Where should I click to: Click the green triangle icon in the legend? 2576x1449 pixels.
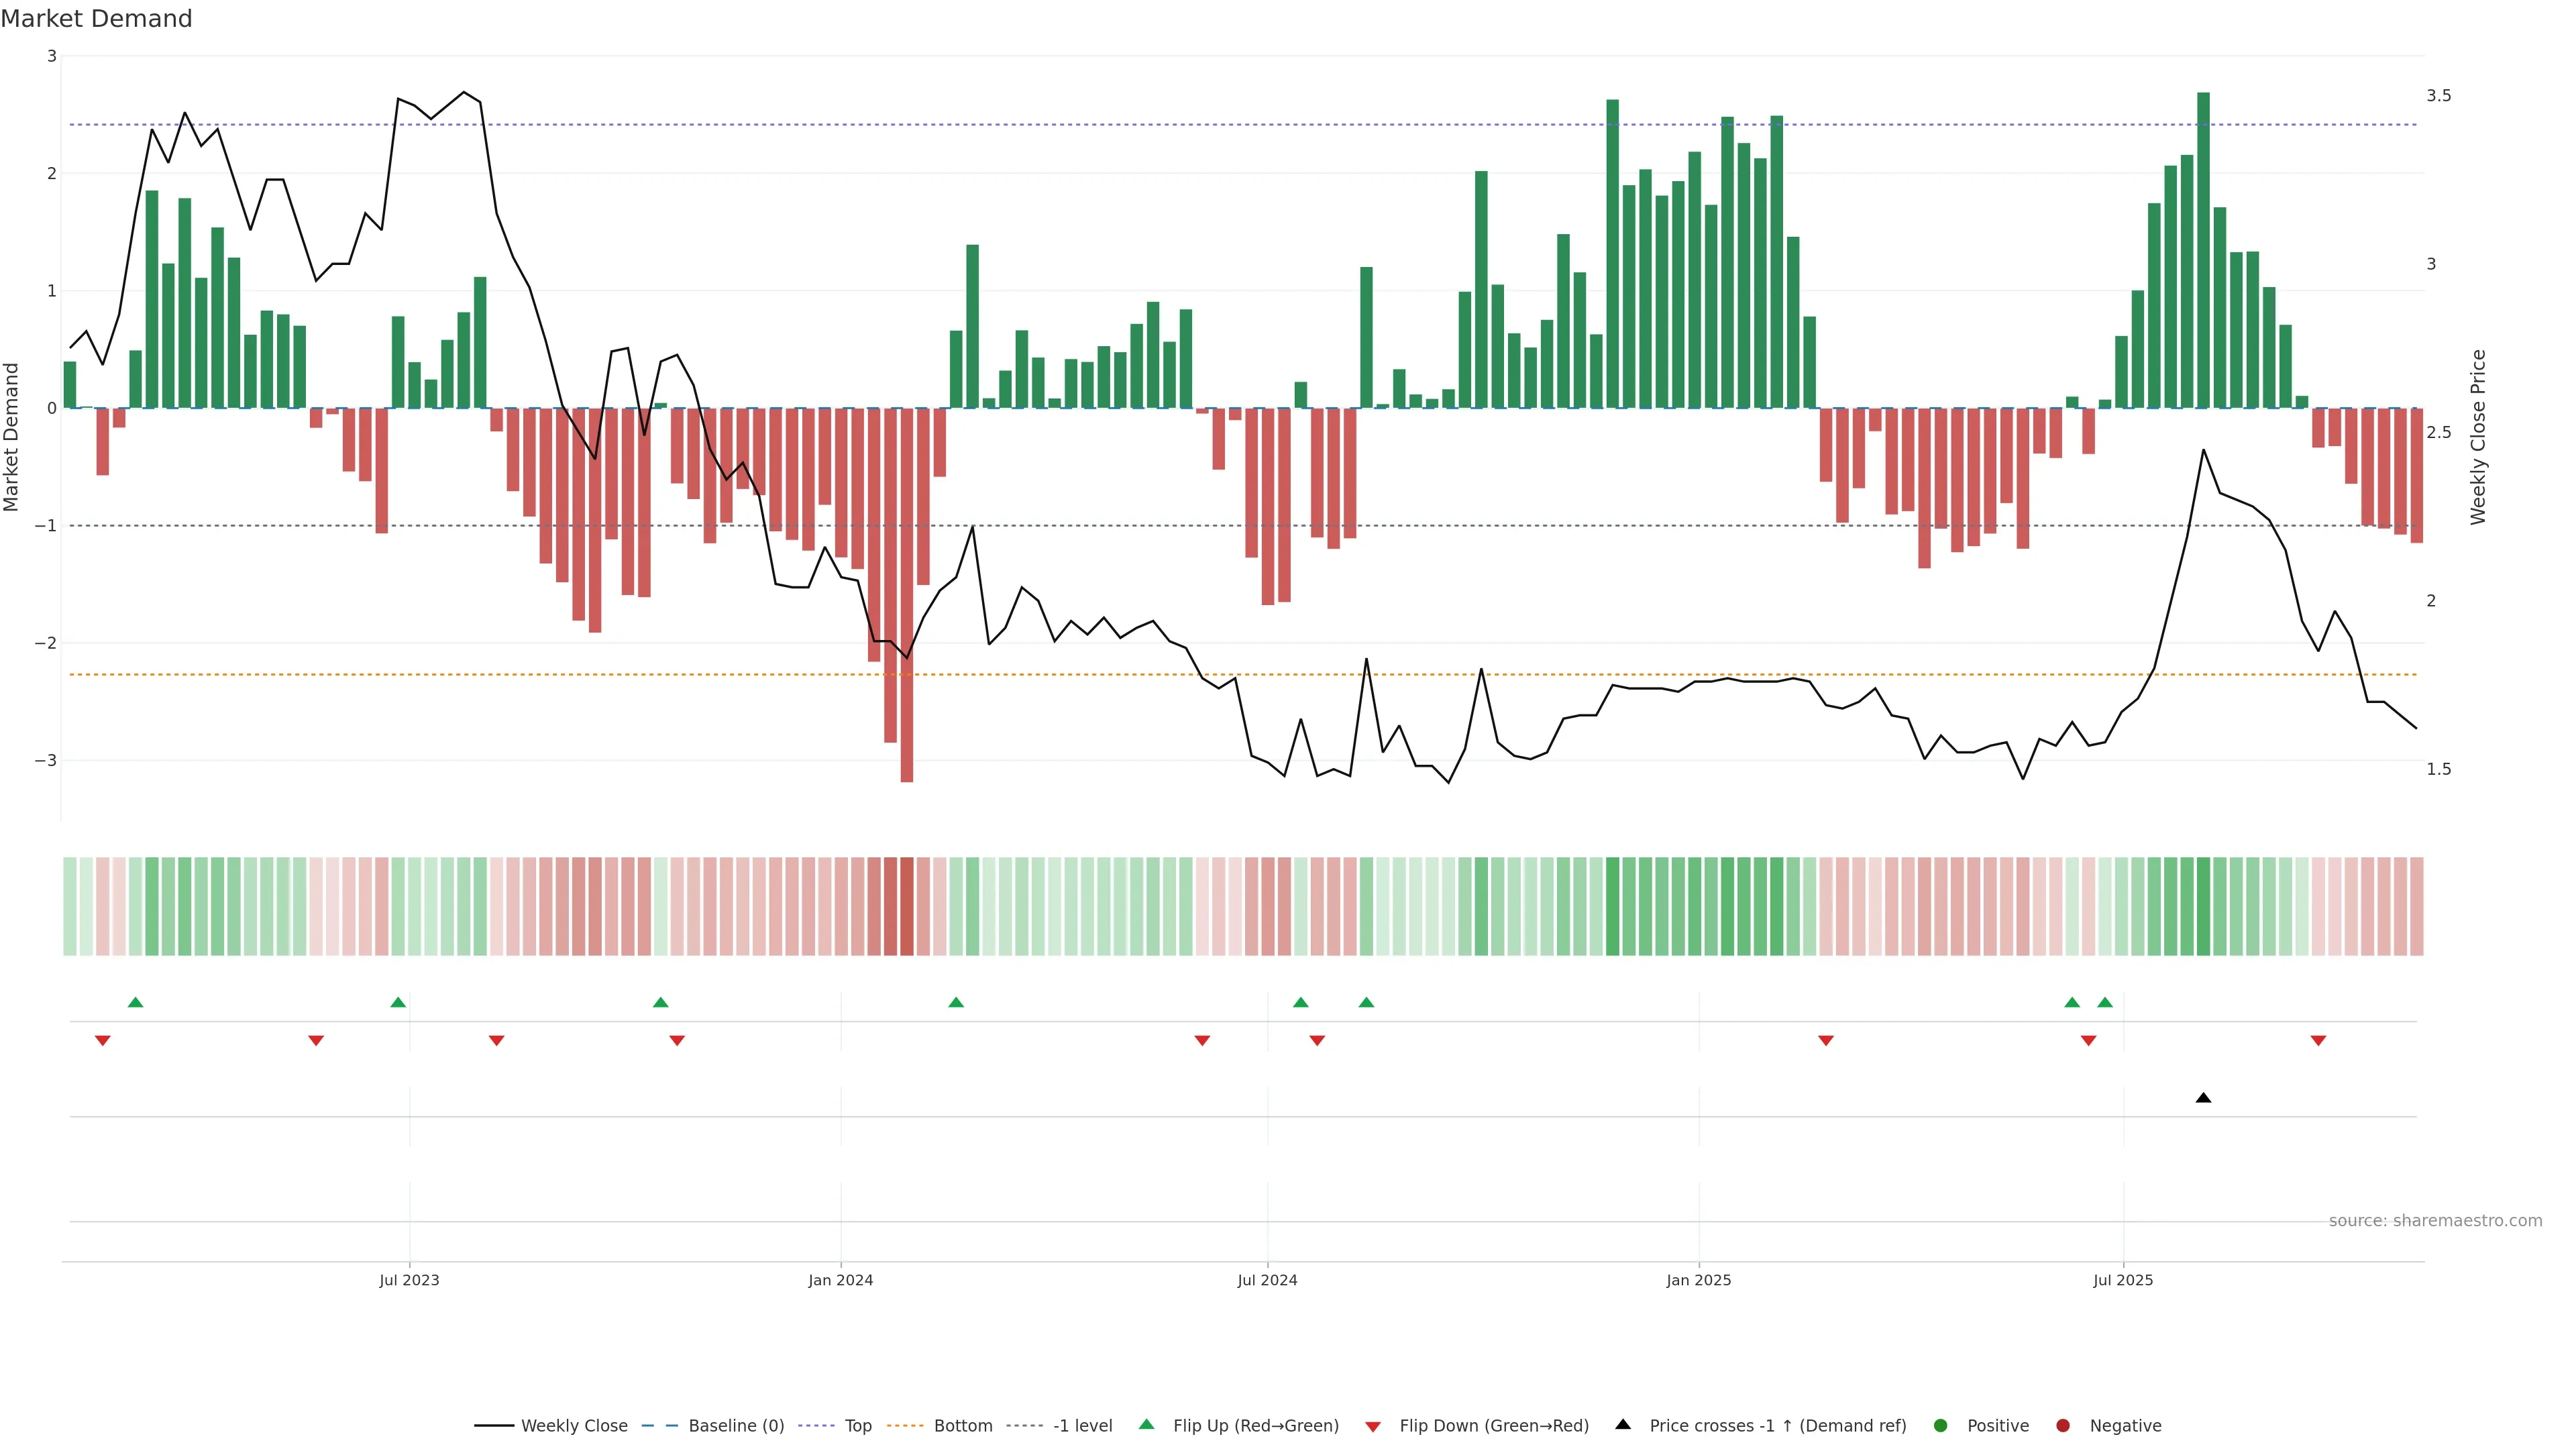[1146, 1424]
